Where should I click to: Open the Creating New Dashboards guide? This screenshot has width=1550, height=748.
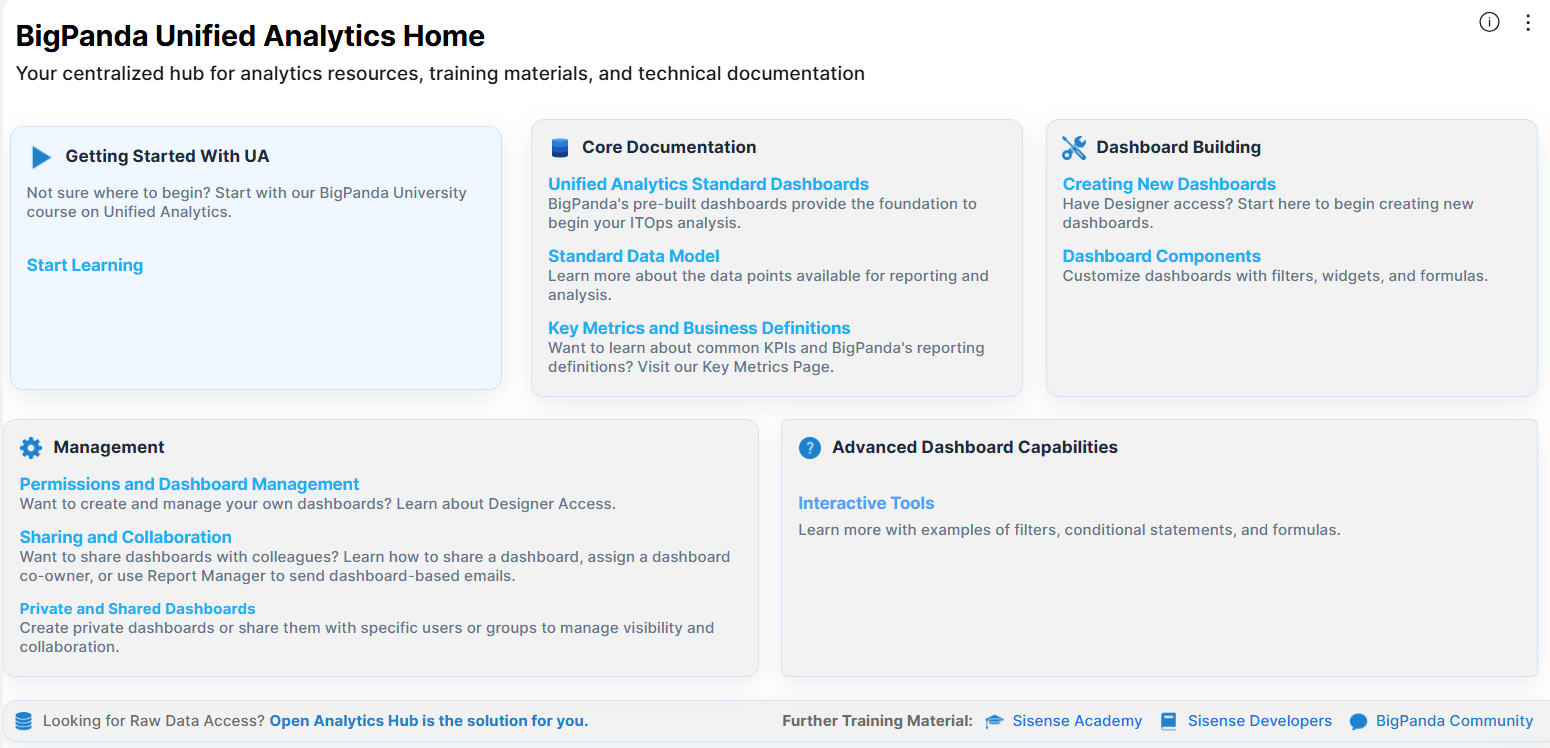[x=1168, y=183]
